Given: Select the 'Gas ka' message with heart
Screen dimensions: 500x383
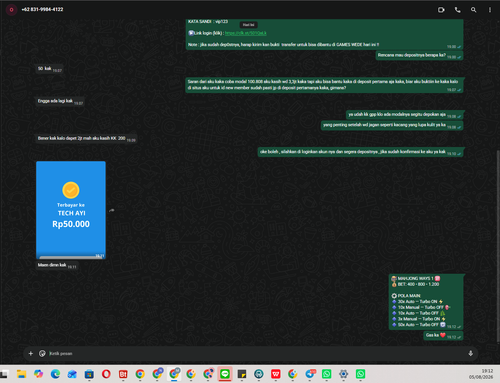Looking at the screenshot, I should click(443, 335).
